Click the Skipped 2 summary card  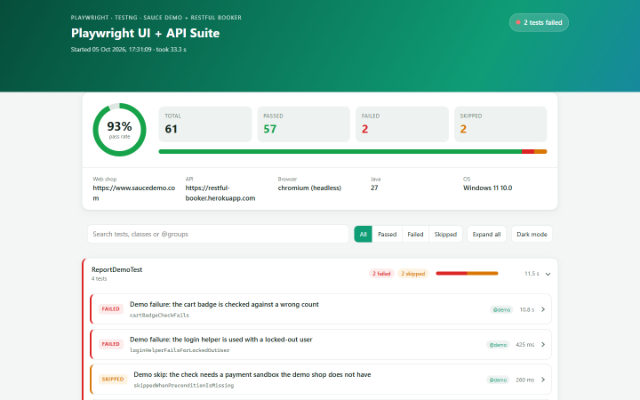[x=500, y=124]
